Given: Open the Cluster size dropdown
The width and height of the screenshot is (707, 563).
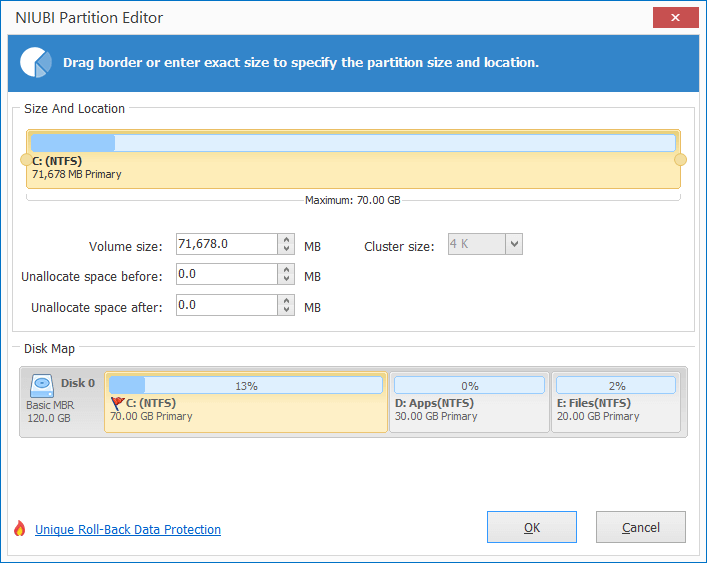Looking at the screenshot, I should pyautogui.click(x=514, y=244).
